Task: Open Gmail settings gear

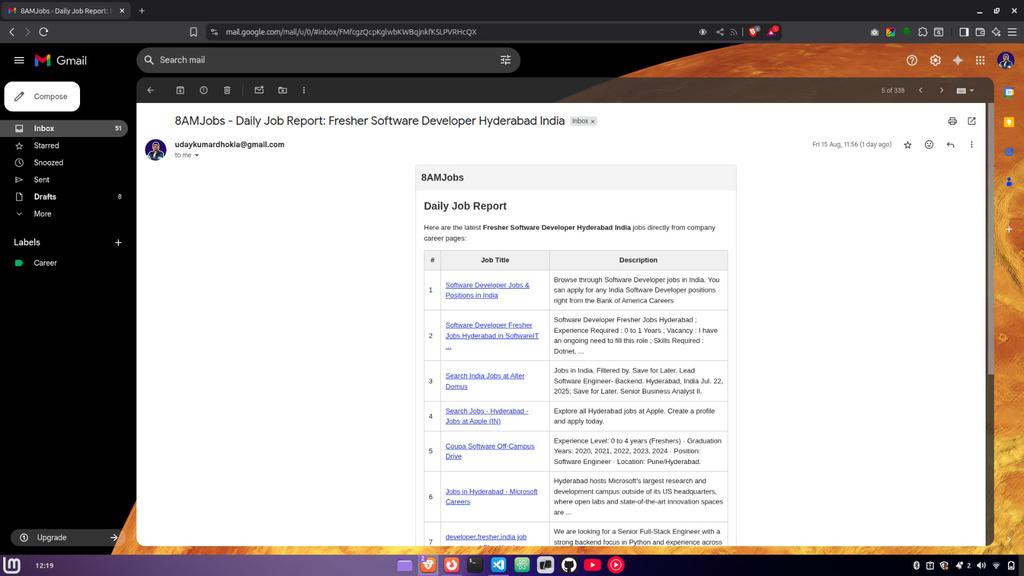Action: coord(934,60)
